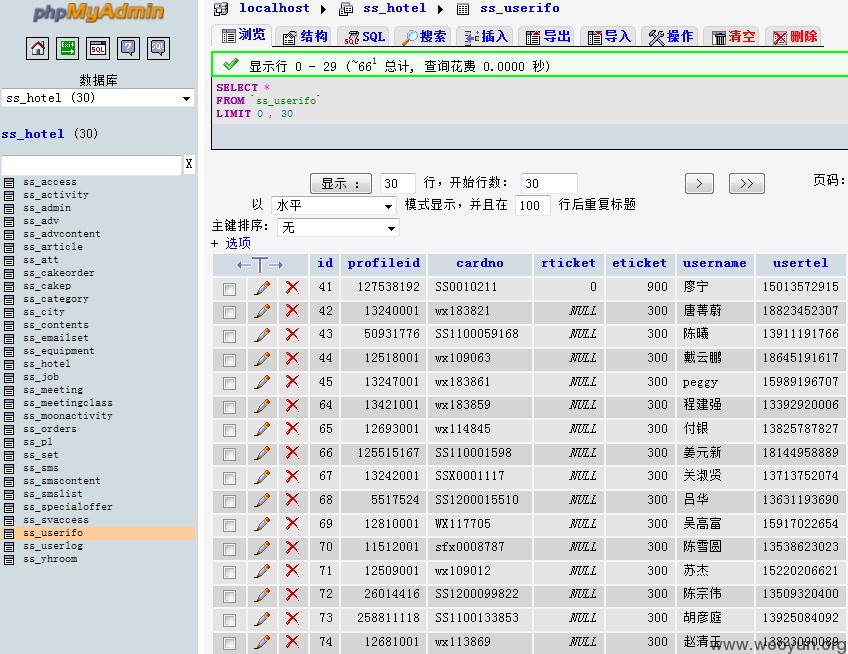Delete row with id 71 red X
Viewport: 848px width, 654px height.
coord(293,571)
